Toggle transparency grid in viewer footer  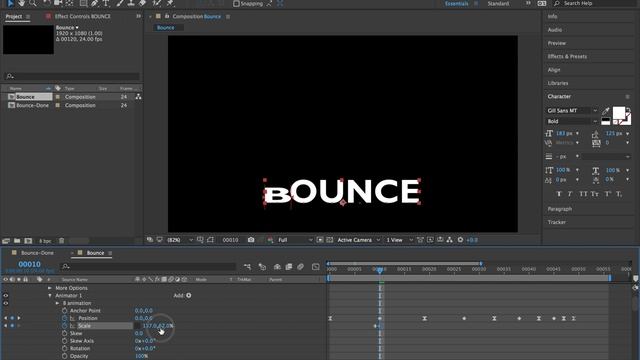330,240
